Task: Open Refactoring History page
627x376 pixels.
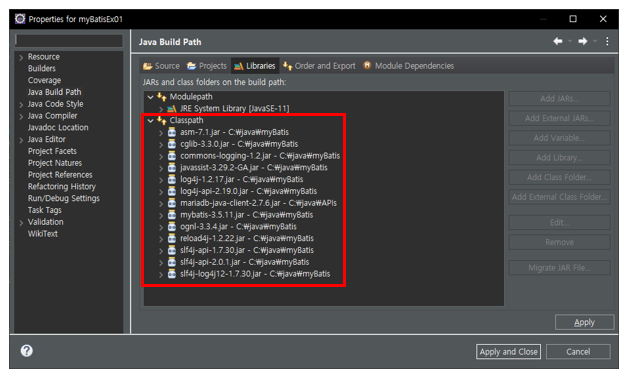Action: [62, 187]
